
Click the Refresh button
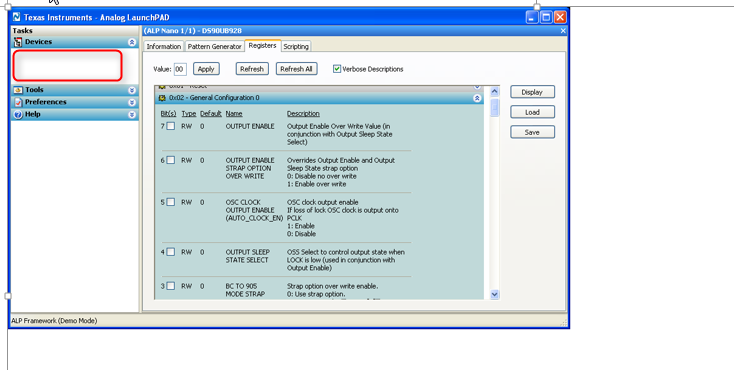point(252,69)
